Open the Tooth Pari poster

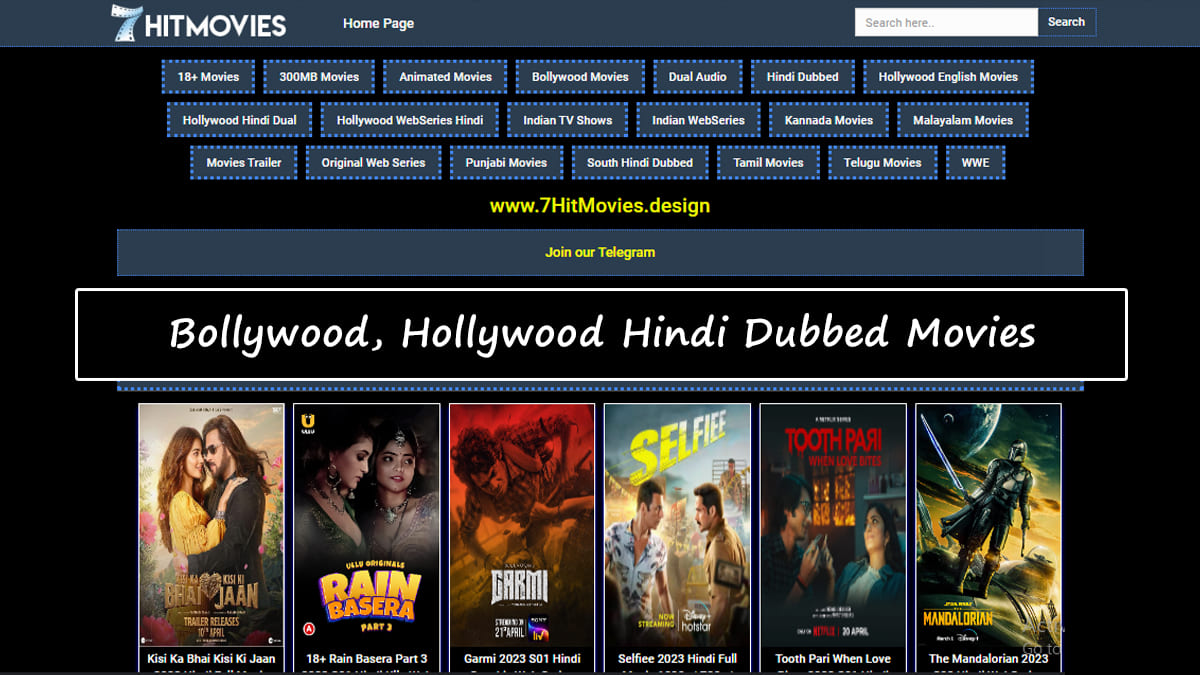point(833,525)
